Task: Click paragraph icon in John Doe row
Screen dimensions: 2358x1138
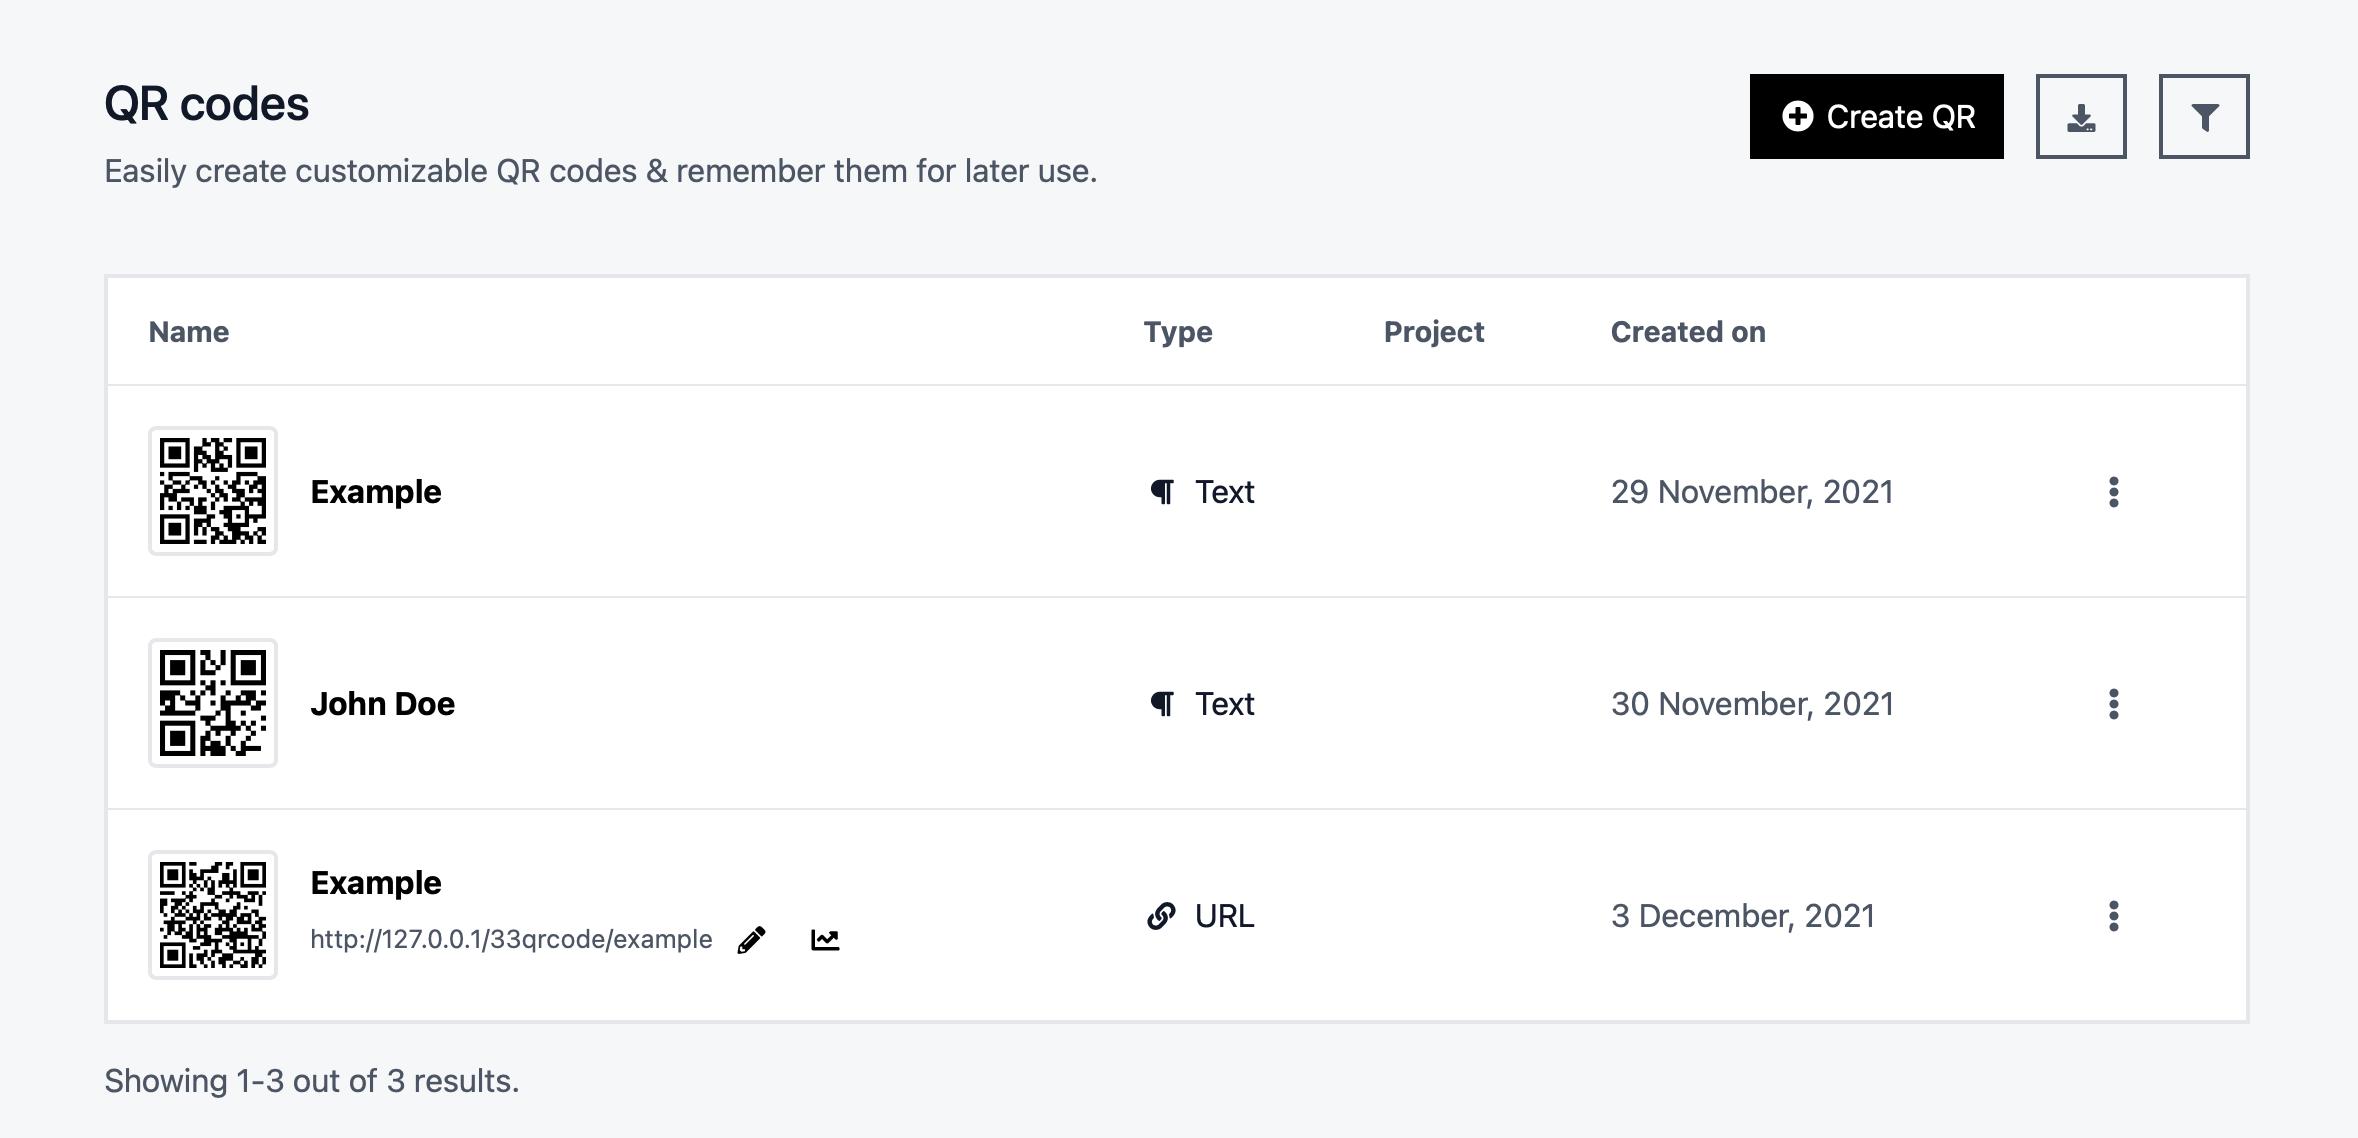Action: pos(1162,704)
